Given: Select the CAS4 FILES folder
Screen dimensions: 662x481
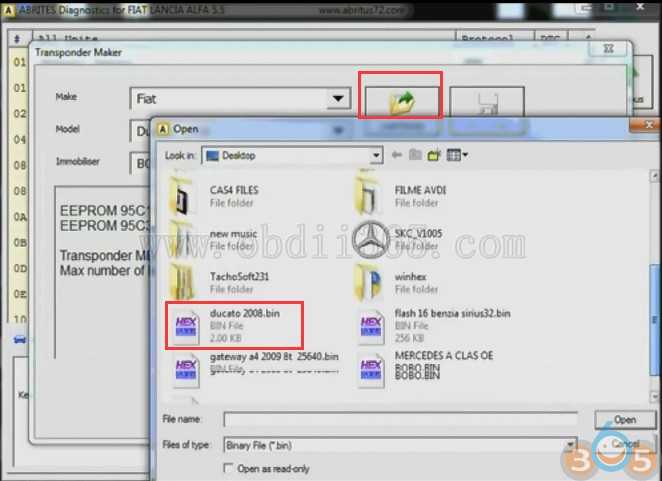Looking at the screenshot, I should point(214,196).
